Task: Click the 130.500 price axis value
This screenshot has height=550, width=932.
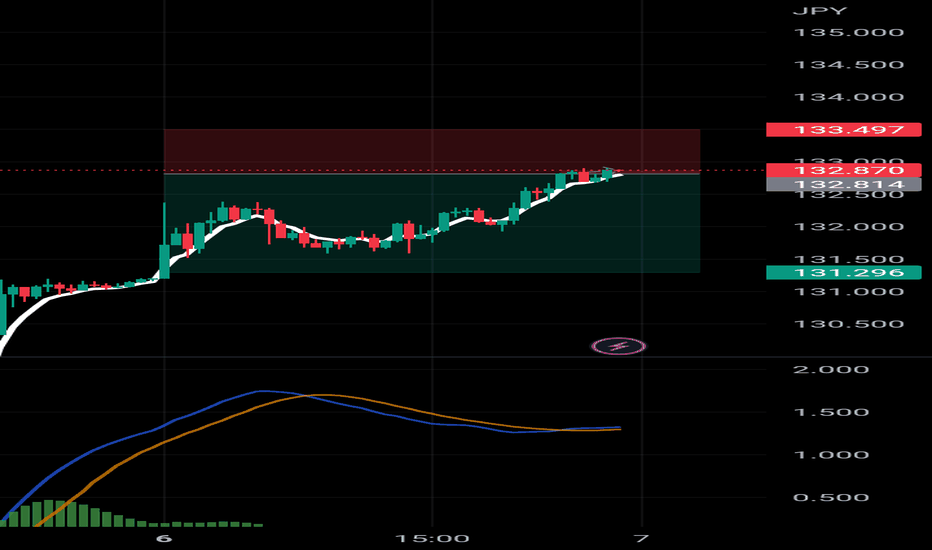Action: click(x=849, y=325)
